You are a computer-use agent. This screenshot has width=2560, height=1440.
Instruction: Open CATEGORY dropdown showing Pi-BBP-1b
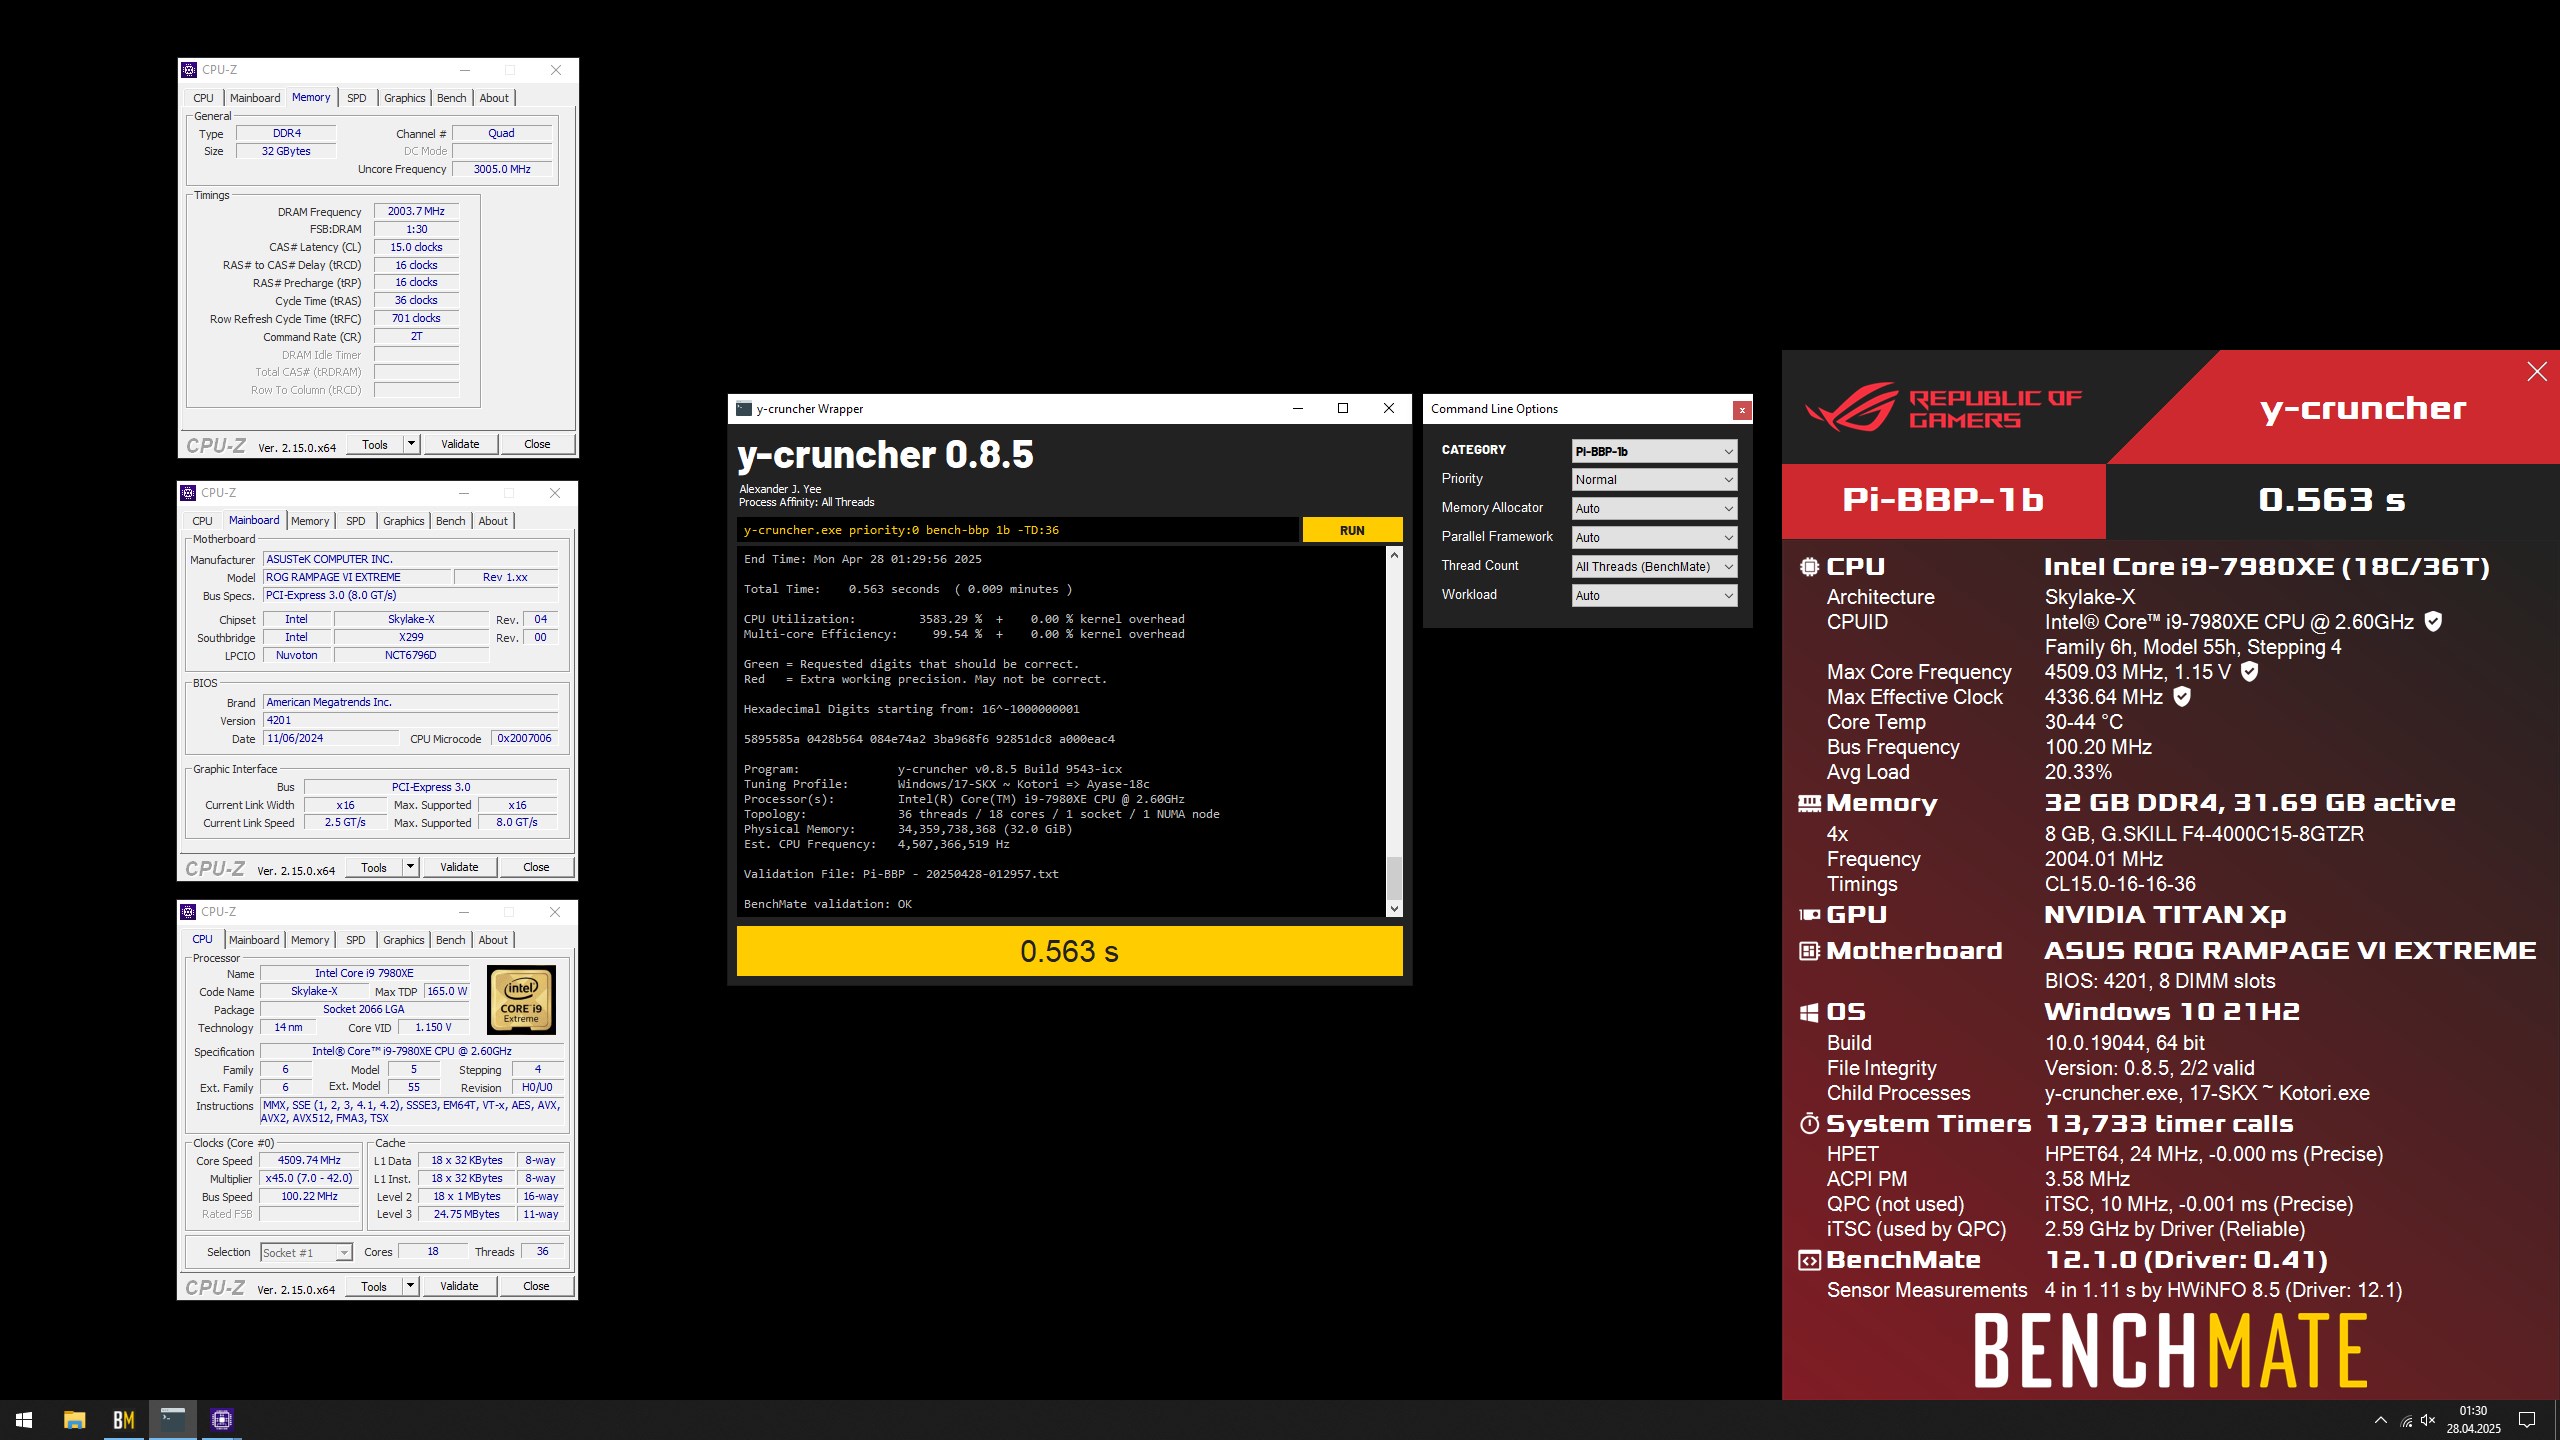coord(1654,451)
